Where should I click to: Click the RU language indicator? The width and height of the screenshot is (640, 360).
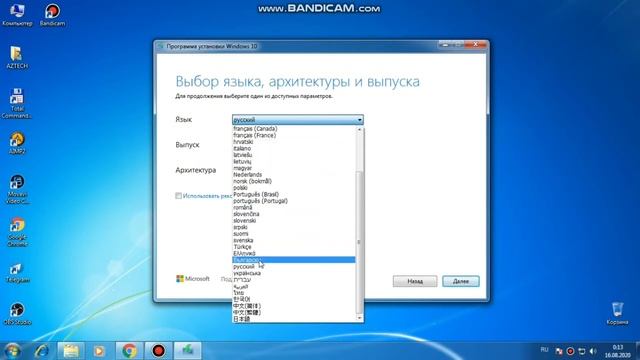pyautogui.click(x=544, y=350)
